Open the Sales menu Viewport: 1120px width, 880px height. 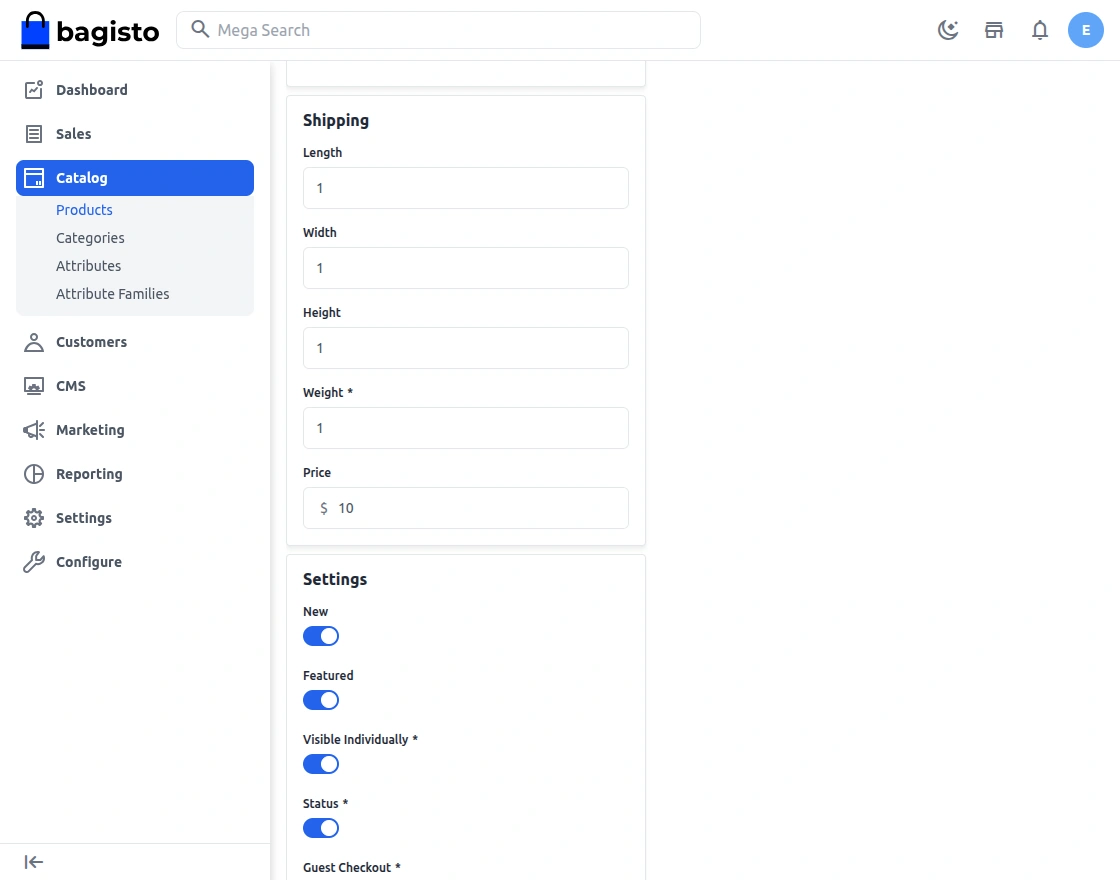(73, 134)
